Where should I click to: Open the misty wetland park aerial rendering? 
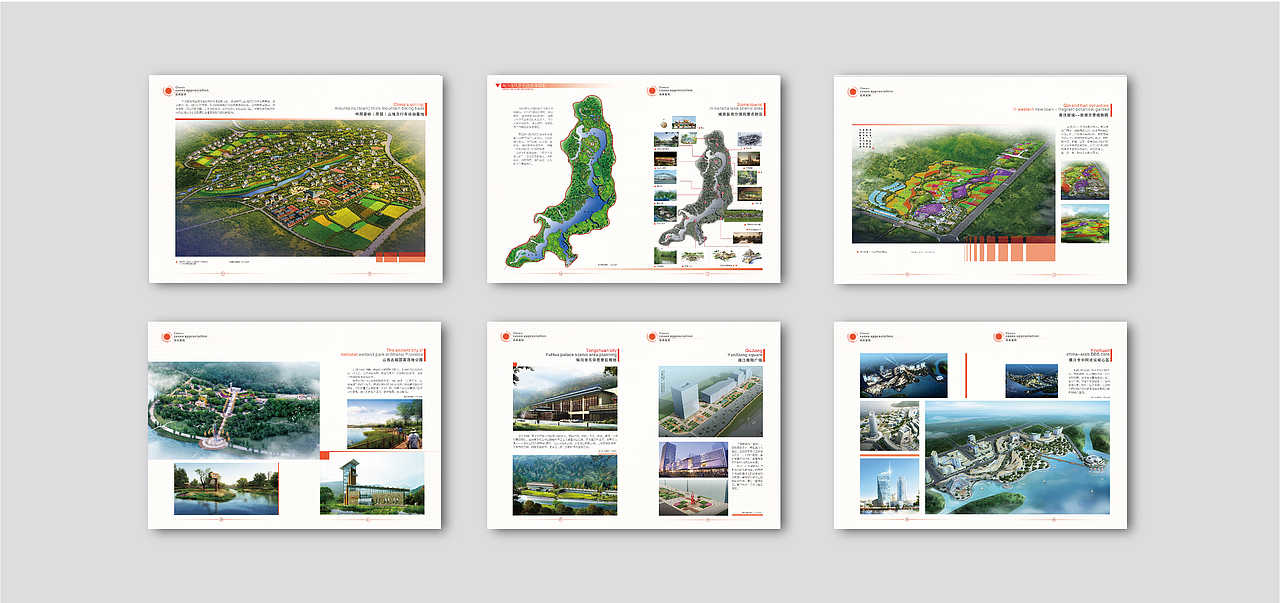pyautogui.click(x=234, y=411)
